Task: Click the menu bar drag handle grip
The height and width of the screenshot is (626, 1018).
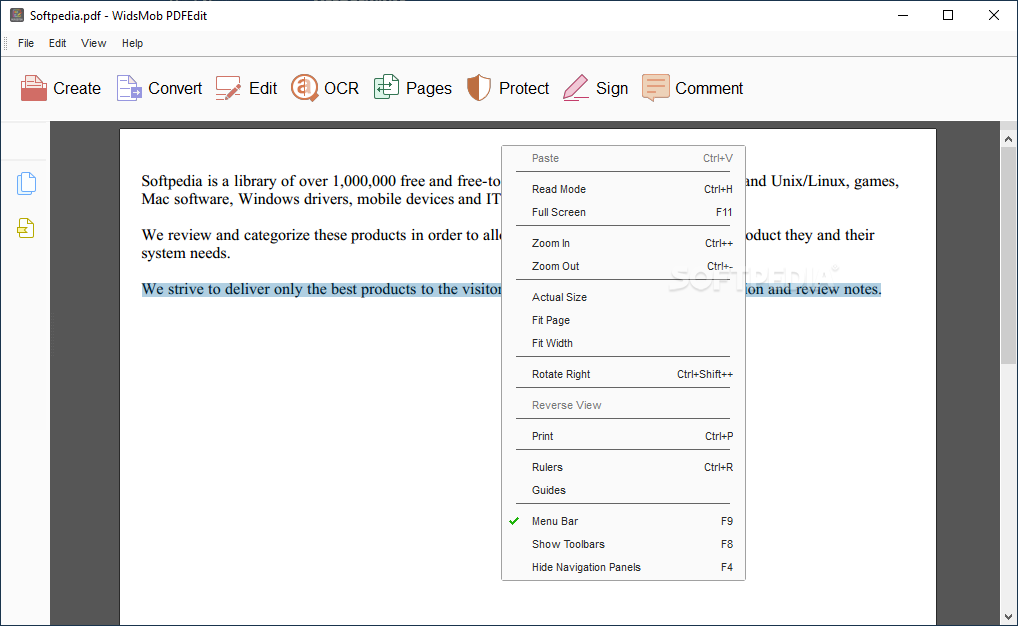Action: tap(6, 44)
